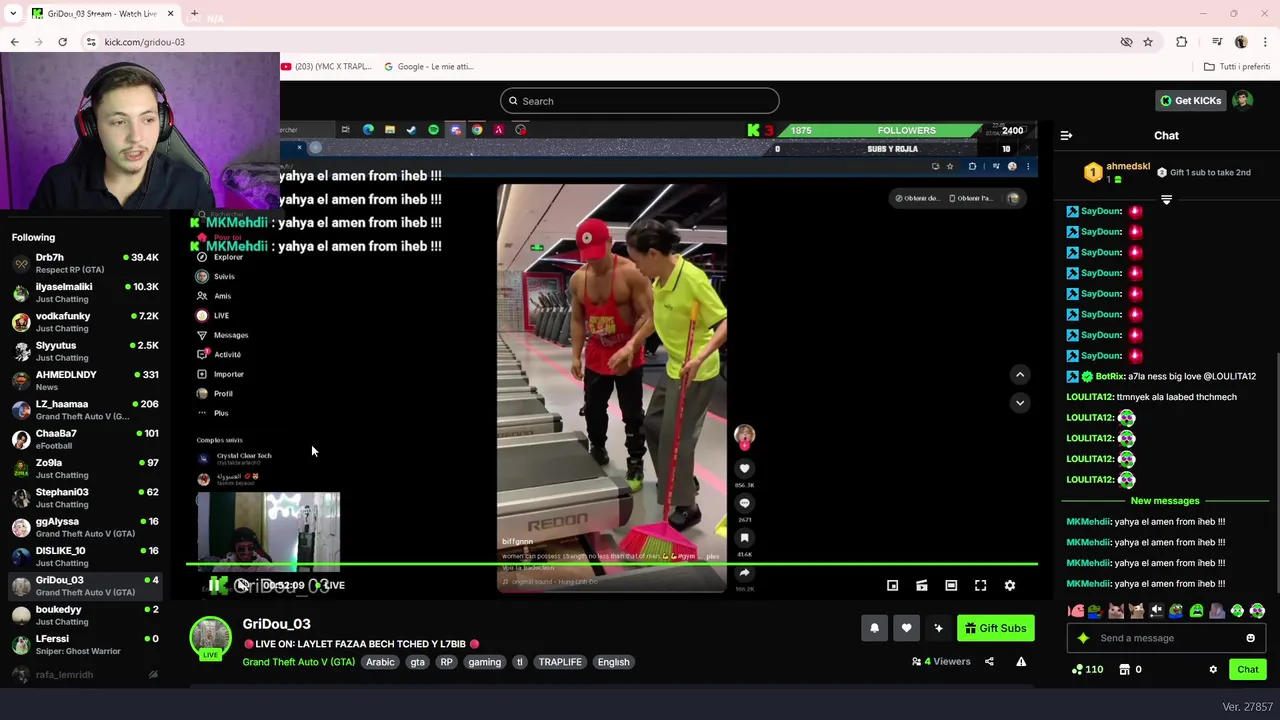Open Chrome three-dot menu

(x=1265, y=42)
